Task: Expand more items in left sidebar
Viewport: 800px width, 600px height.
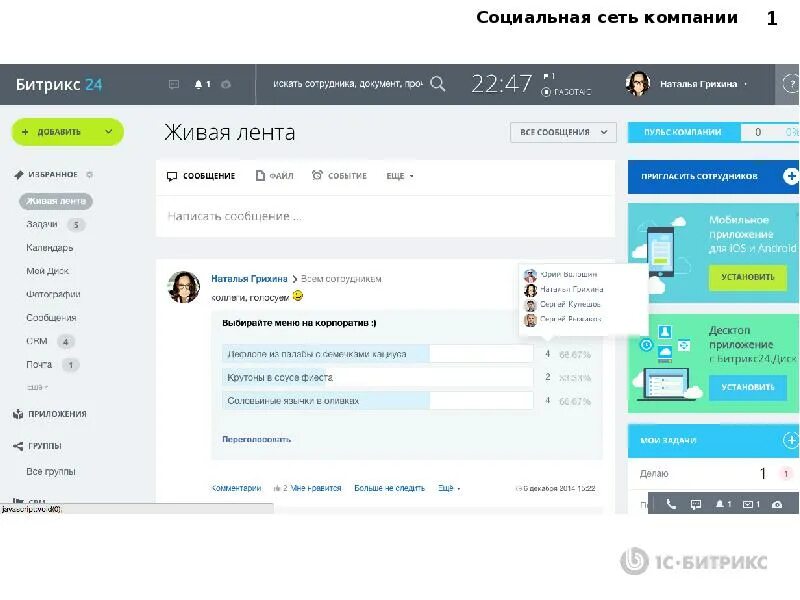Action: tap(37, 387)
